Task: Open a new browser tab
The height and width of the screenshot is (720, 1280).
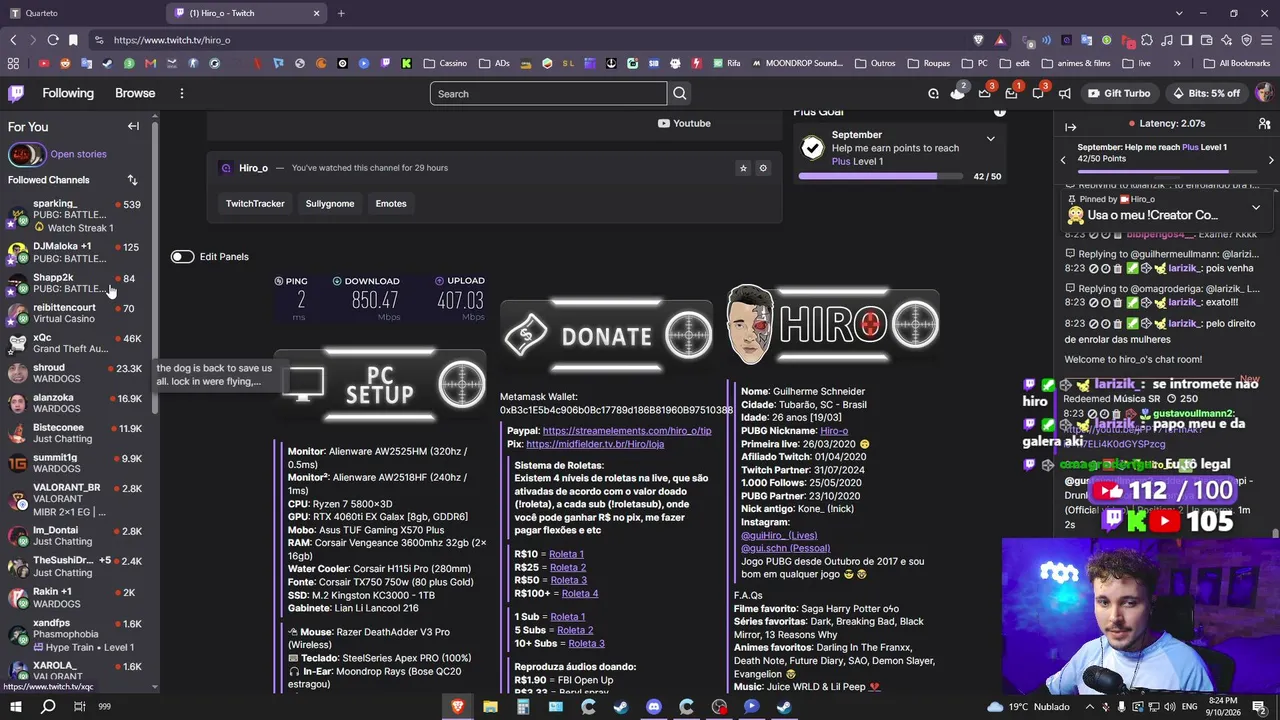Action: click(x=341, y=13)
